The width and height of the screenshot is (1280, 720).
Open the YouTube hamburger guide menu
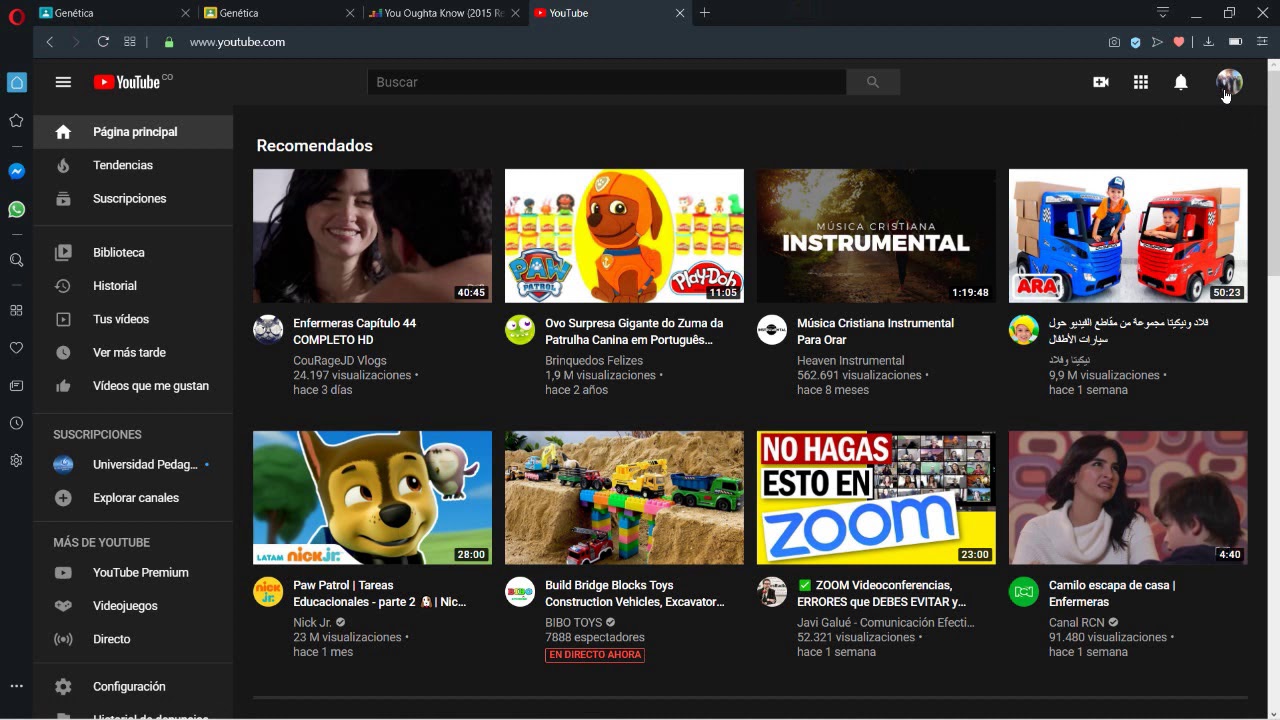63,82
